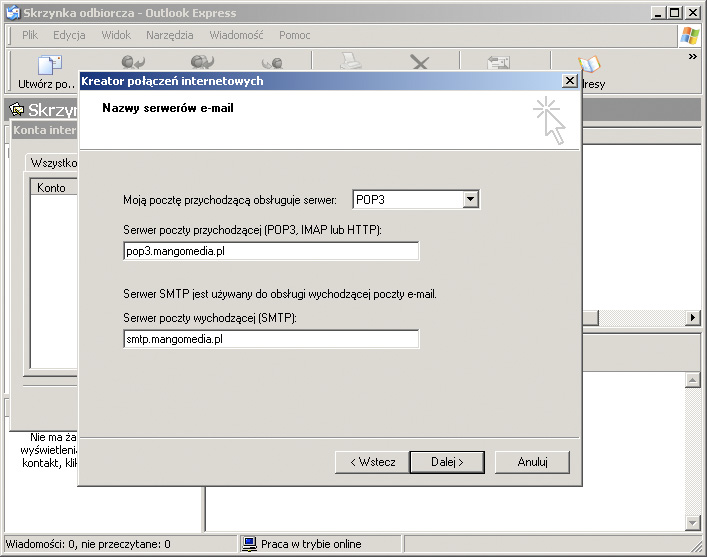Click the Reply All toolbar icon
This screenshot has height=557, width=707.
pyautogui.click(x=202, y=62)
